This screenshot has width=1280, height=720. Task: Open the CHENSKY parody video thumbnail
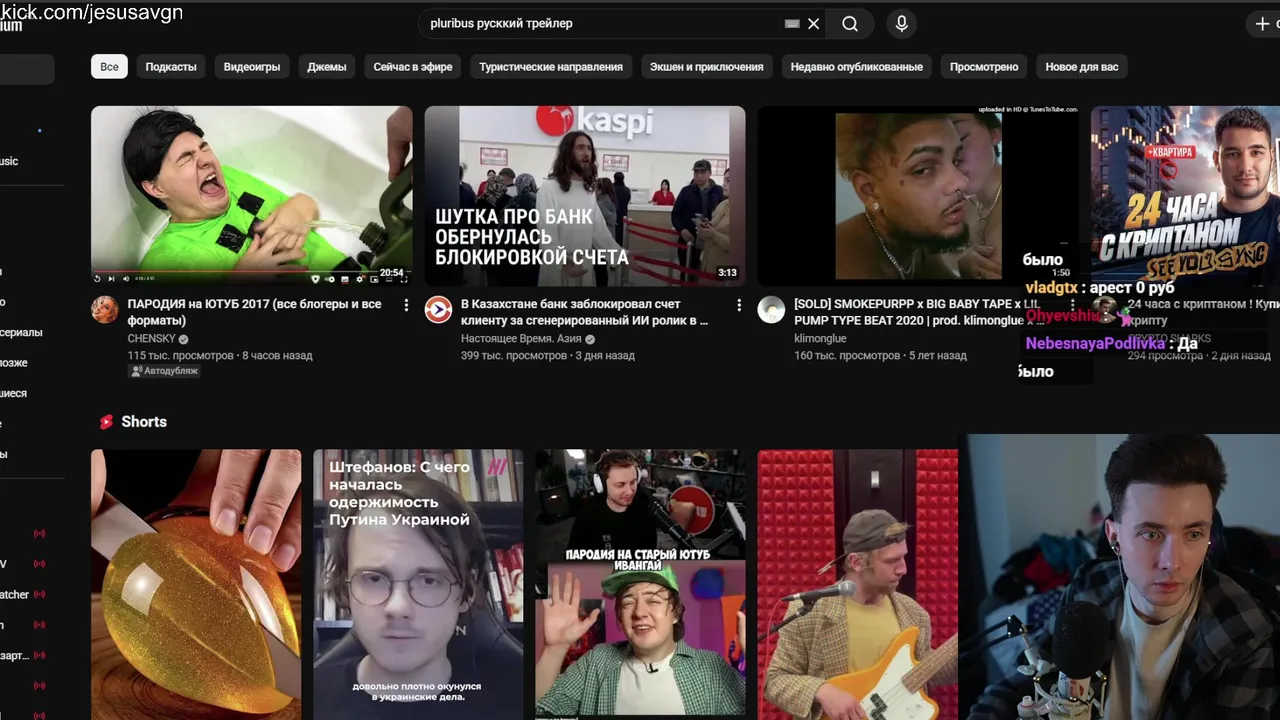coord(251,196)
